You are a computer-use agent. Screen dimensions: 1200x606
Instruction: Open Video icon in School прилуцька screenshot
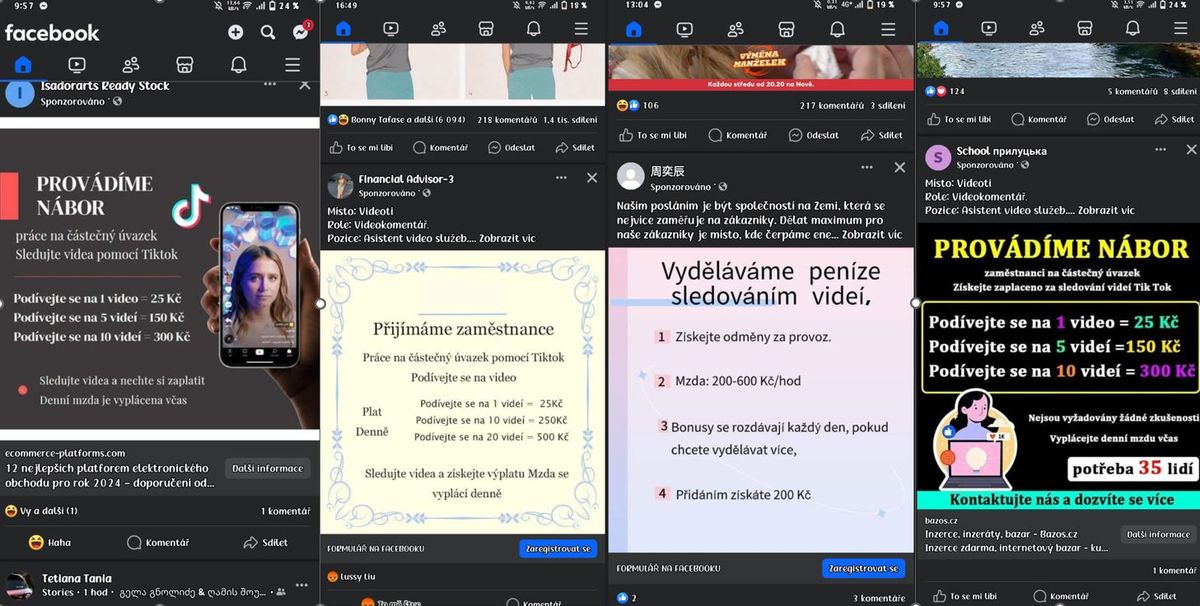point(990,29)
